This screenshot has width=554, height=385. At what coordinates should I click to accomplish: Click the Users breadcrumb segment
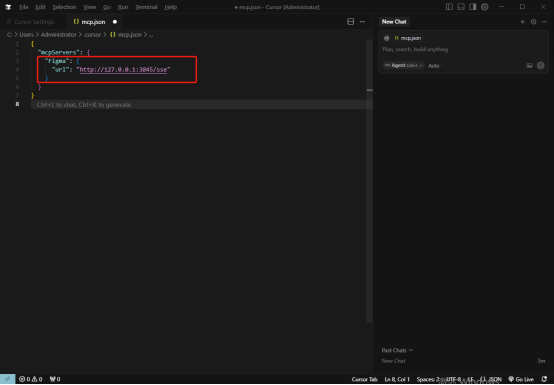coord(26,35)
